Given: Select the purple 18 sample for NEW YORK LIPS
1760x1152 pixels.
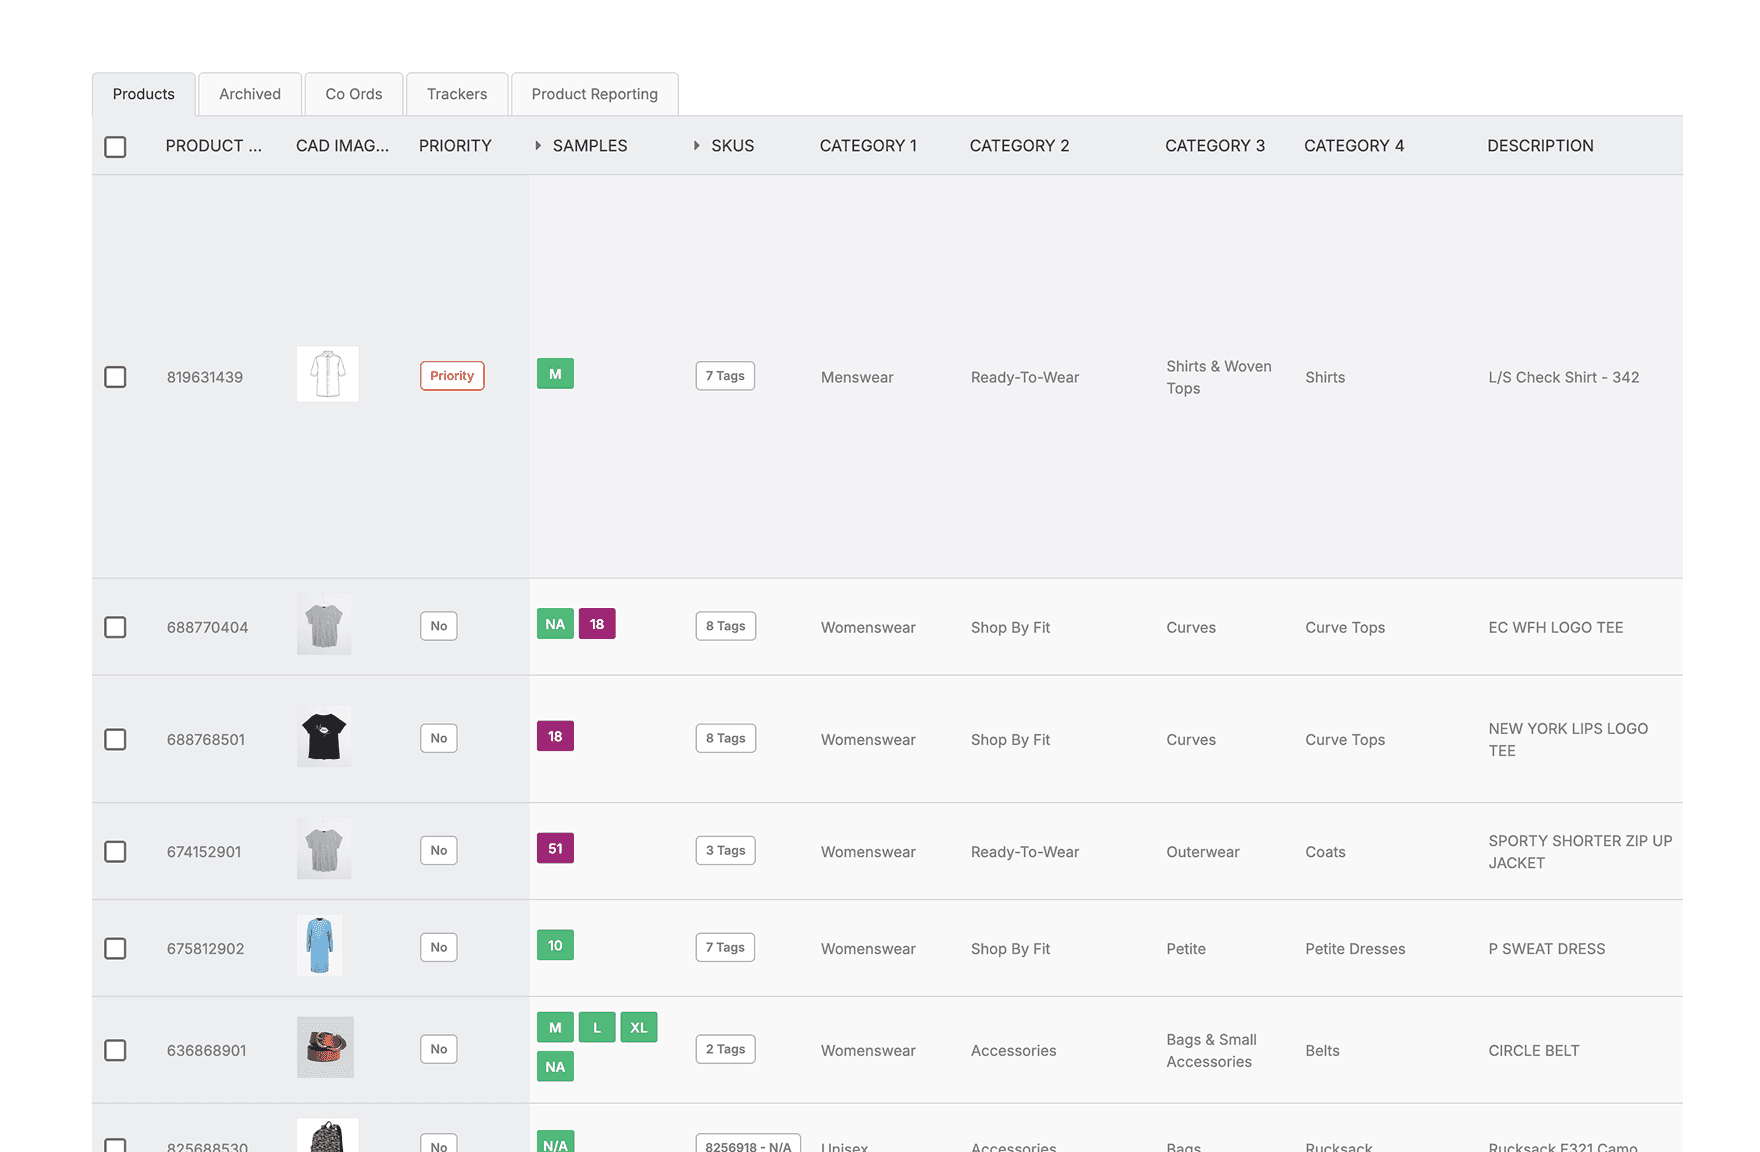Looking at the screenshot, I should (x=555, y=736).
